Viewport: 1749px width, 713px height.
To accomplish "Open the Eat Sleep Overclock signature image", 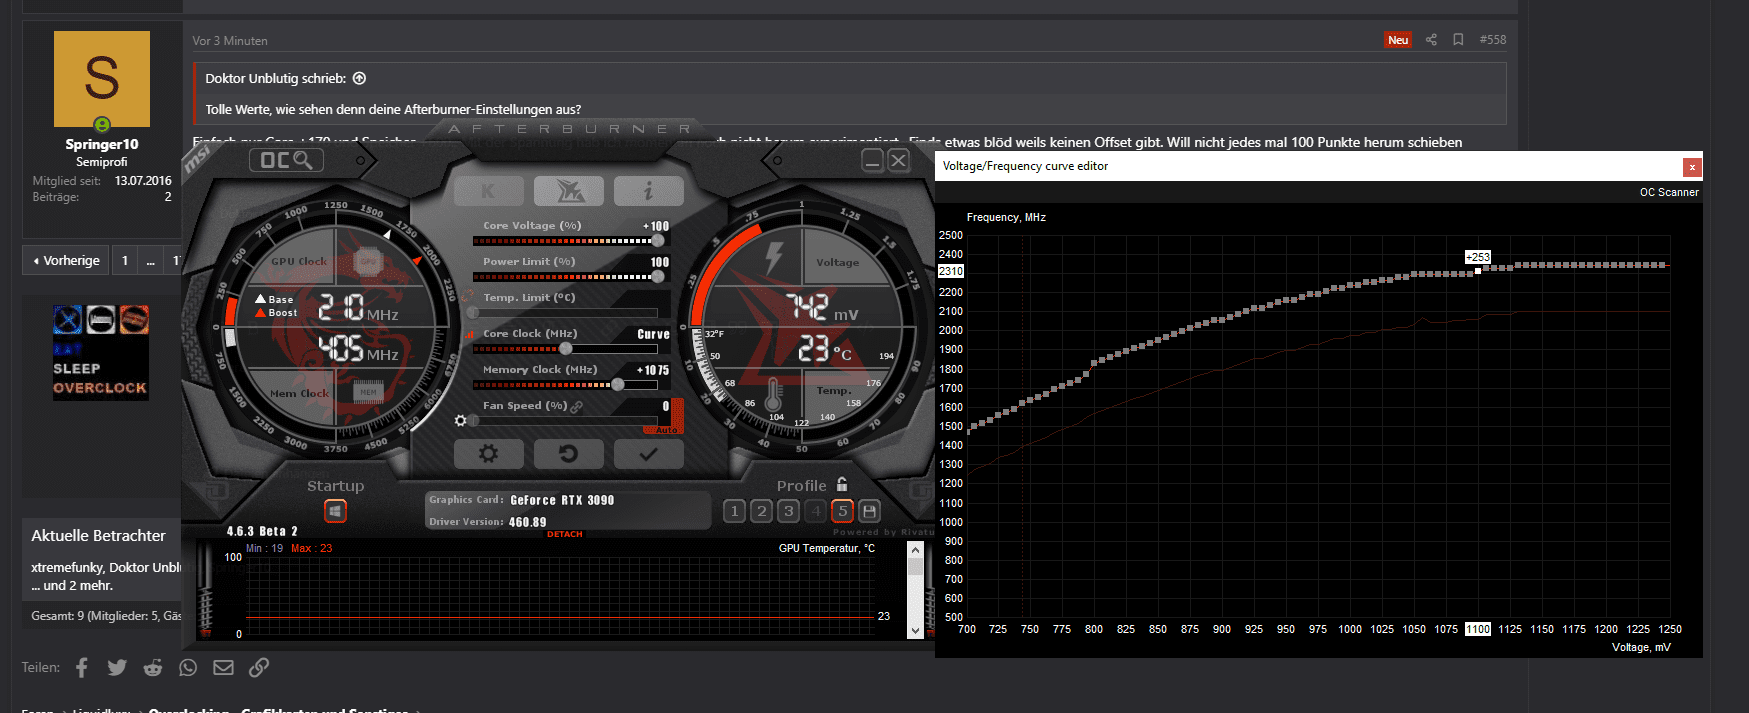I will click(x=101, y=352).
